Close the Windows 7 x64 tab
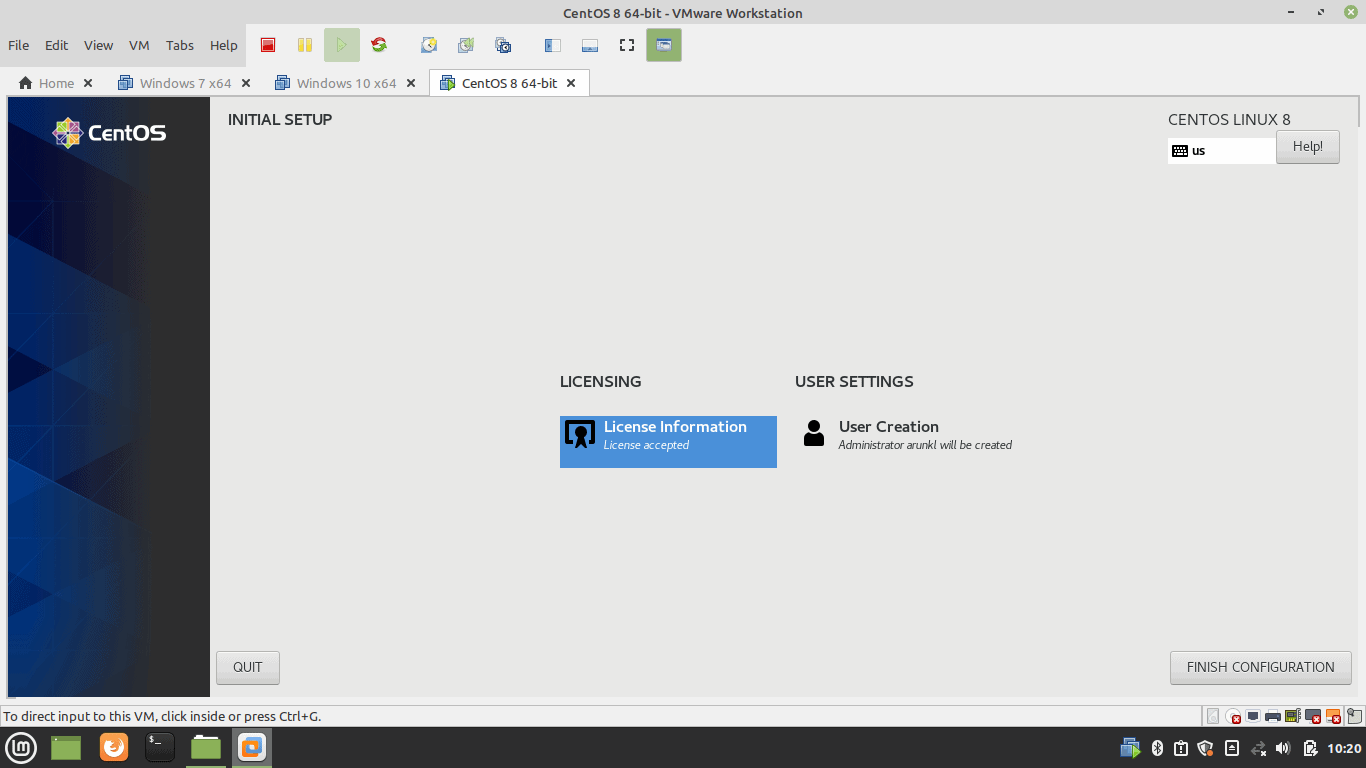 246,83
